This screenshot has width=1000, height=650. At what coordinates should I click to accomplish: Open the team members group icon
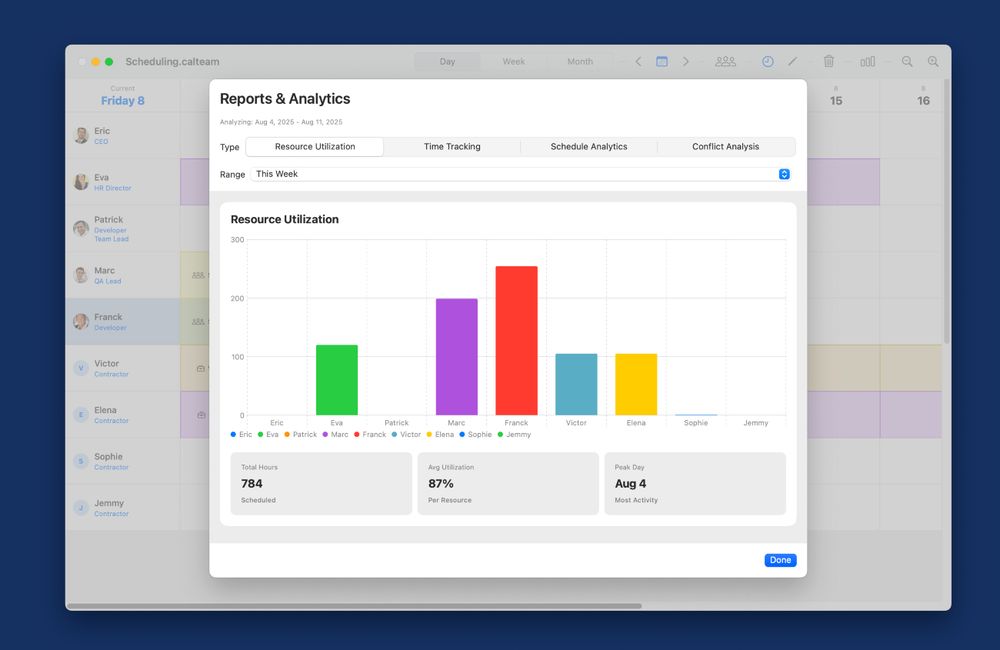pyautogui.click(x=725, y=62)
